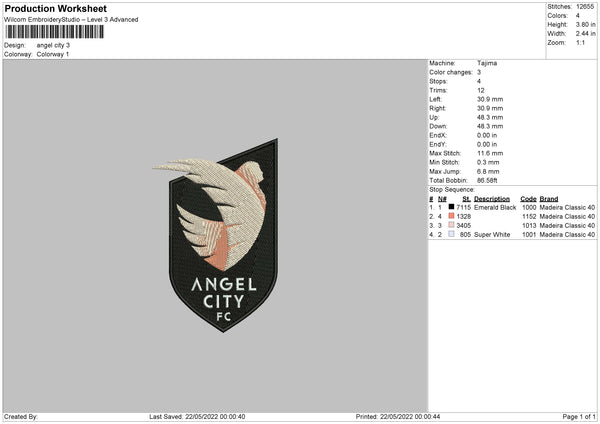
Task: Click the 'Wilcom EmbroideryStudio – Level 3 Advanced' text
Action: click(x=71, y=20)
